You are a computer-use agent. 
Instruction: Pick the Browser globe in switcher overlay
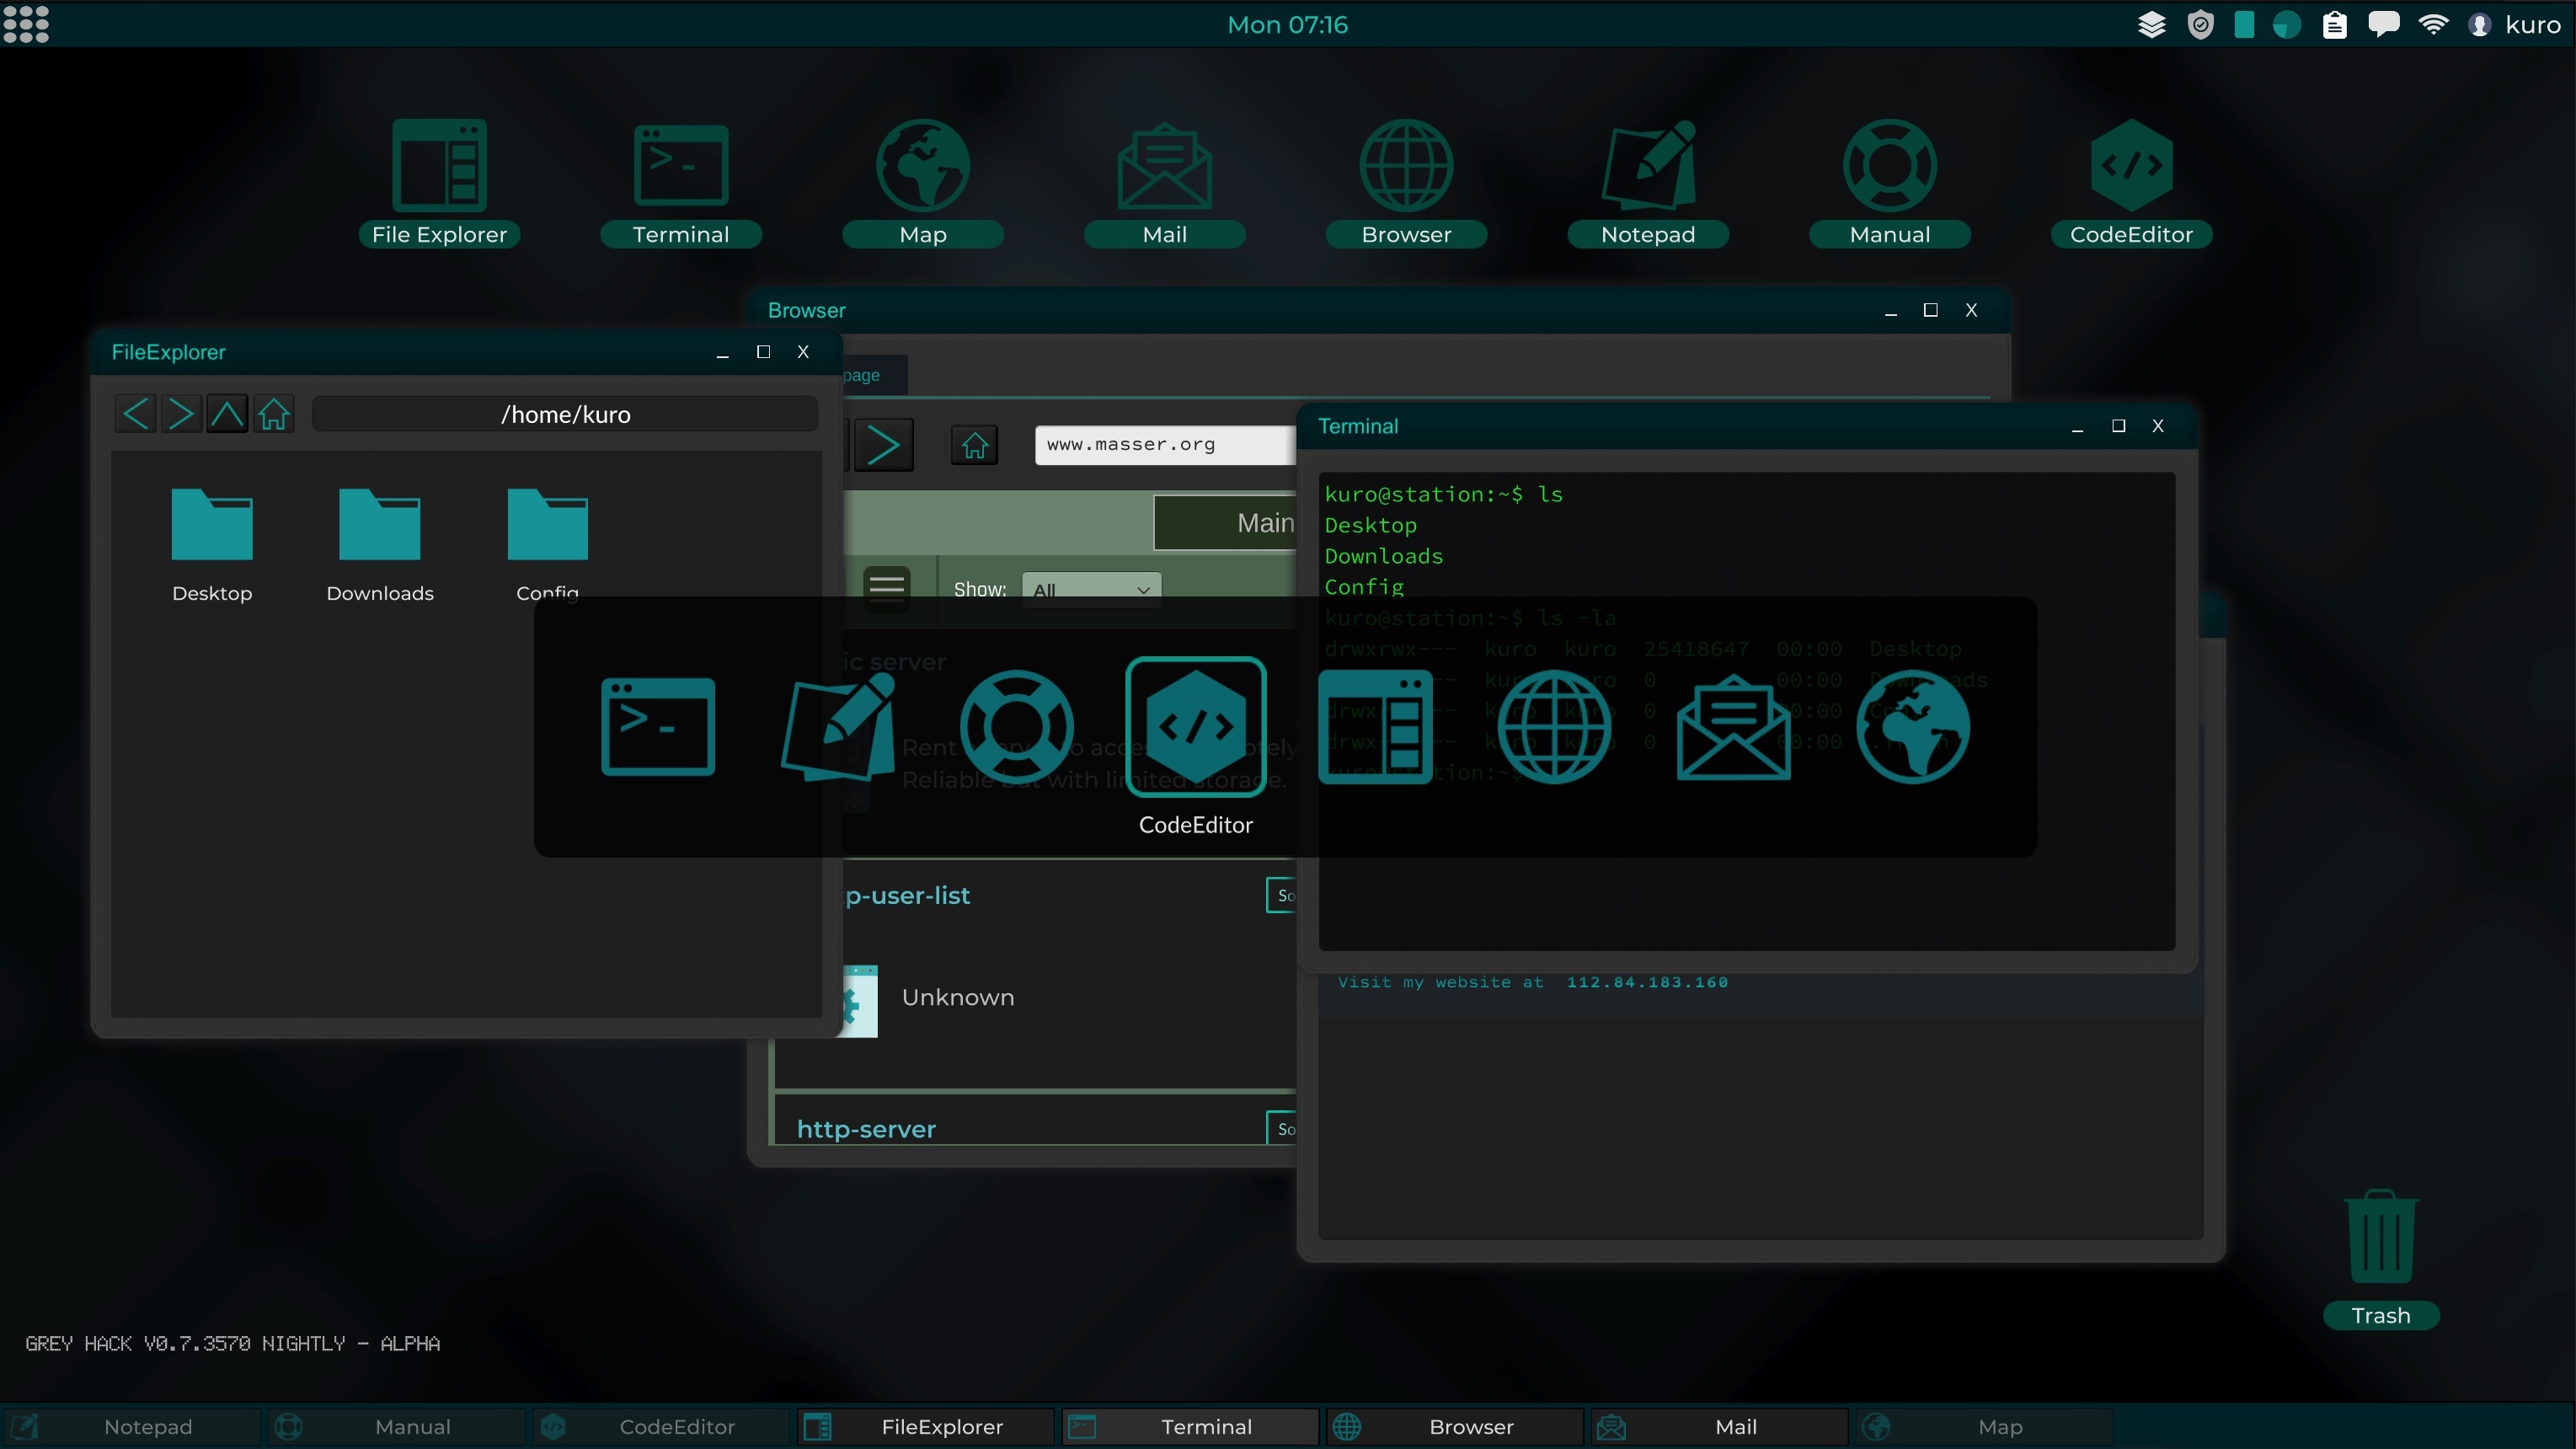coord(1553,726)
